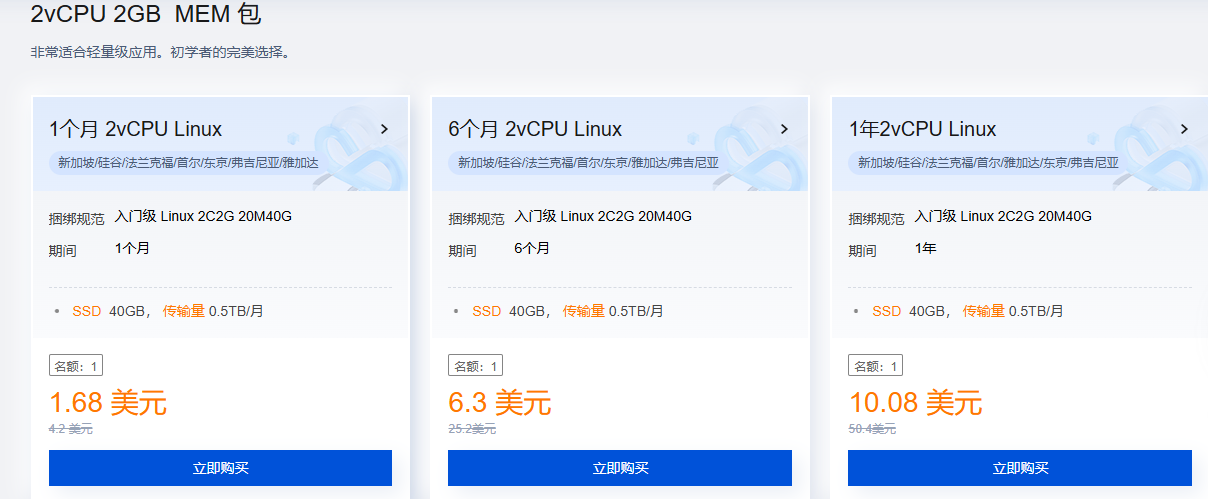Select the region list in the 1个月 card
The image size is (1208, 499).
[x=188, y=162]
